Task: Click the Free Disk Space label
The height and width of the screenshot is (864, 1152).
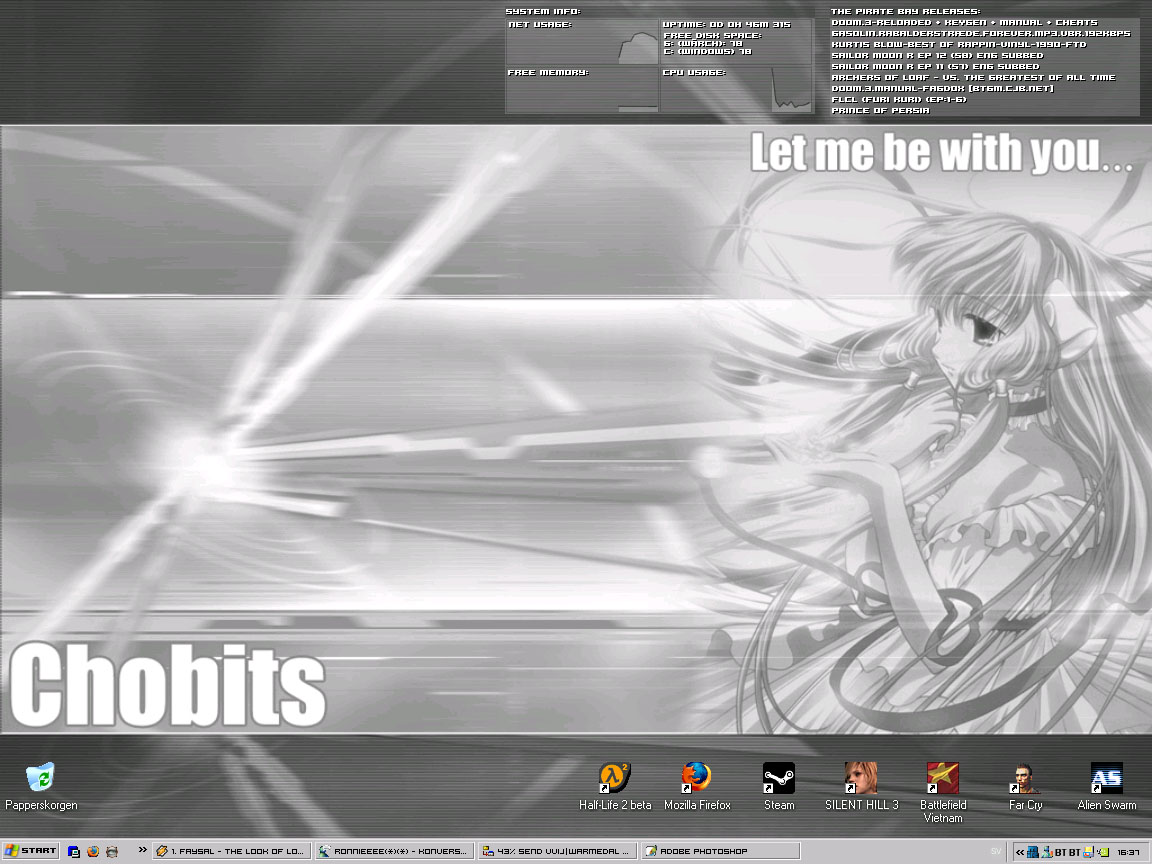Action: (712, 35)
